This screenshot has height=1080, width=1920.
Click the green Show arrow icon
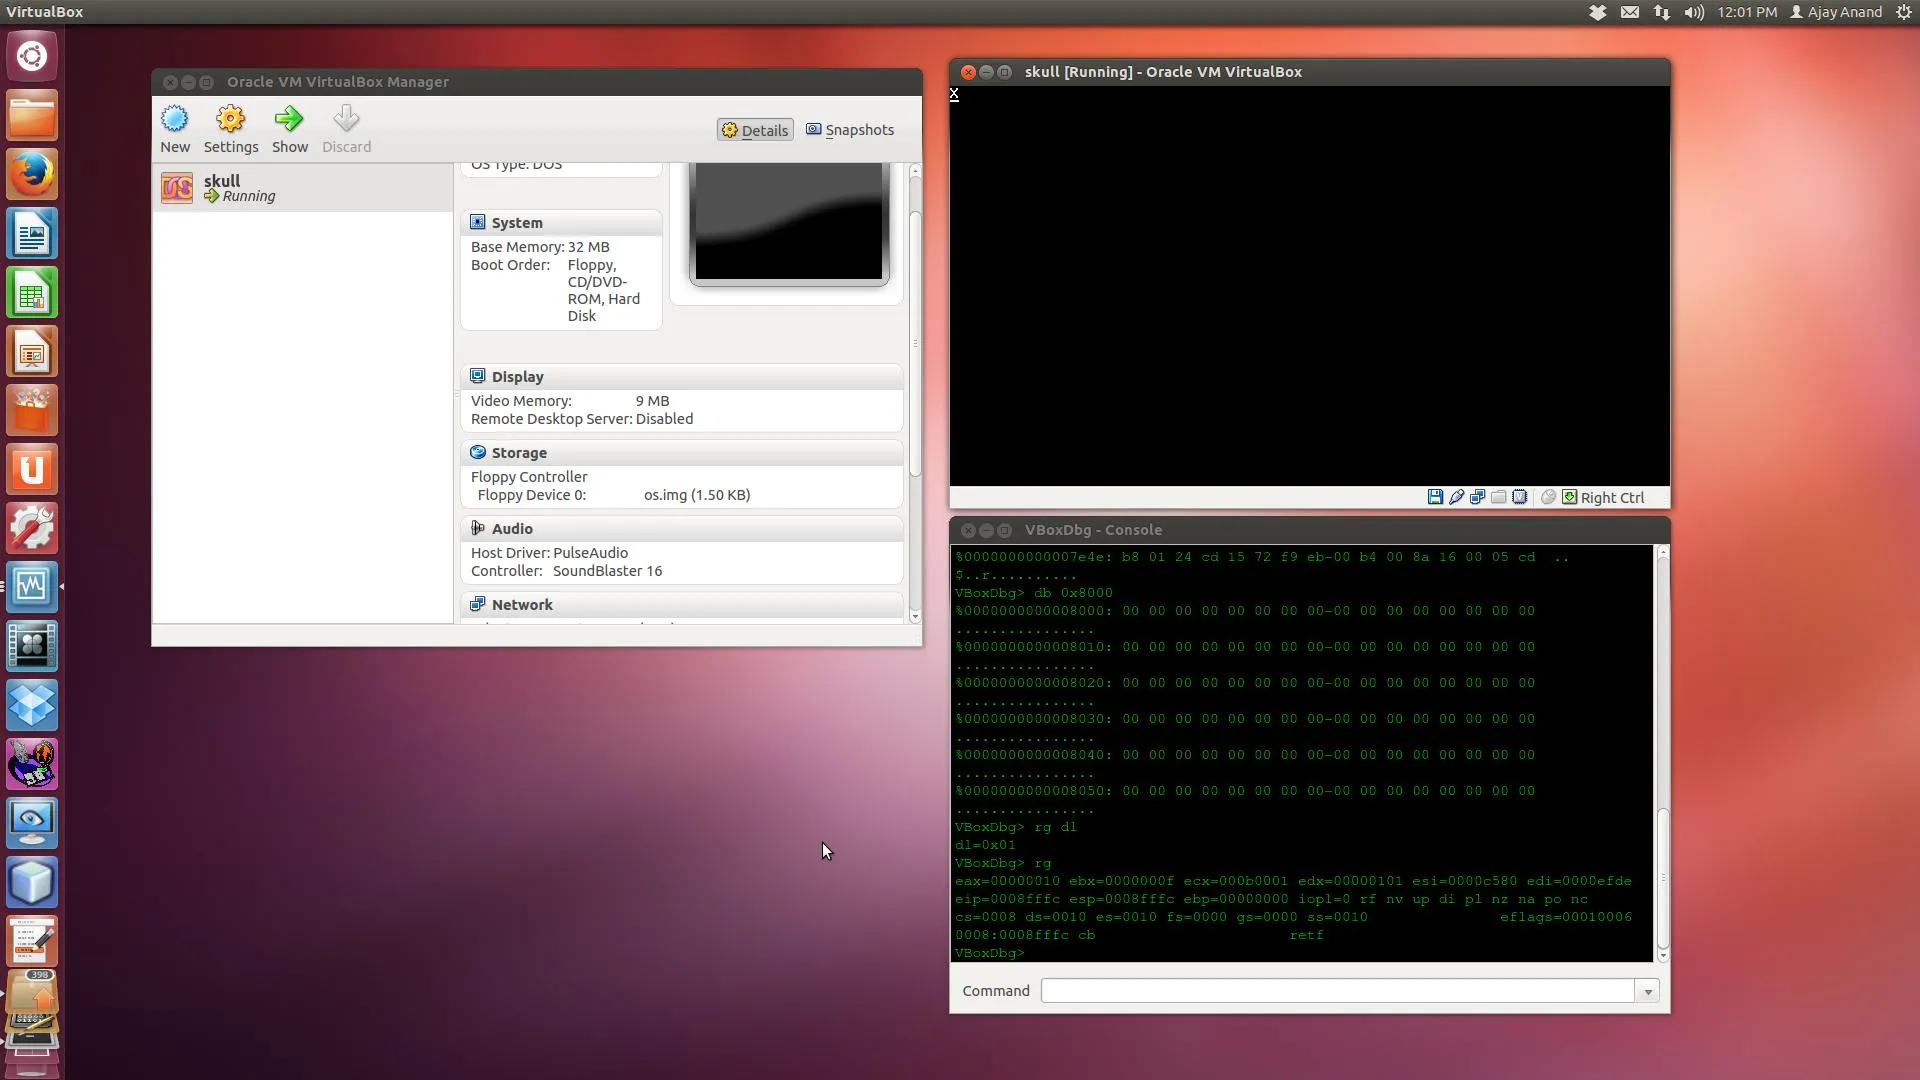point(289,119)
